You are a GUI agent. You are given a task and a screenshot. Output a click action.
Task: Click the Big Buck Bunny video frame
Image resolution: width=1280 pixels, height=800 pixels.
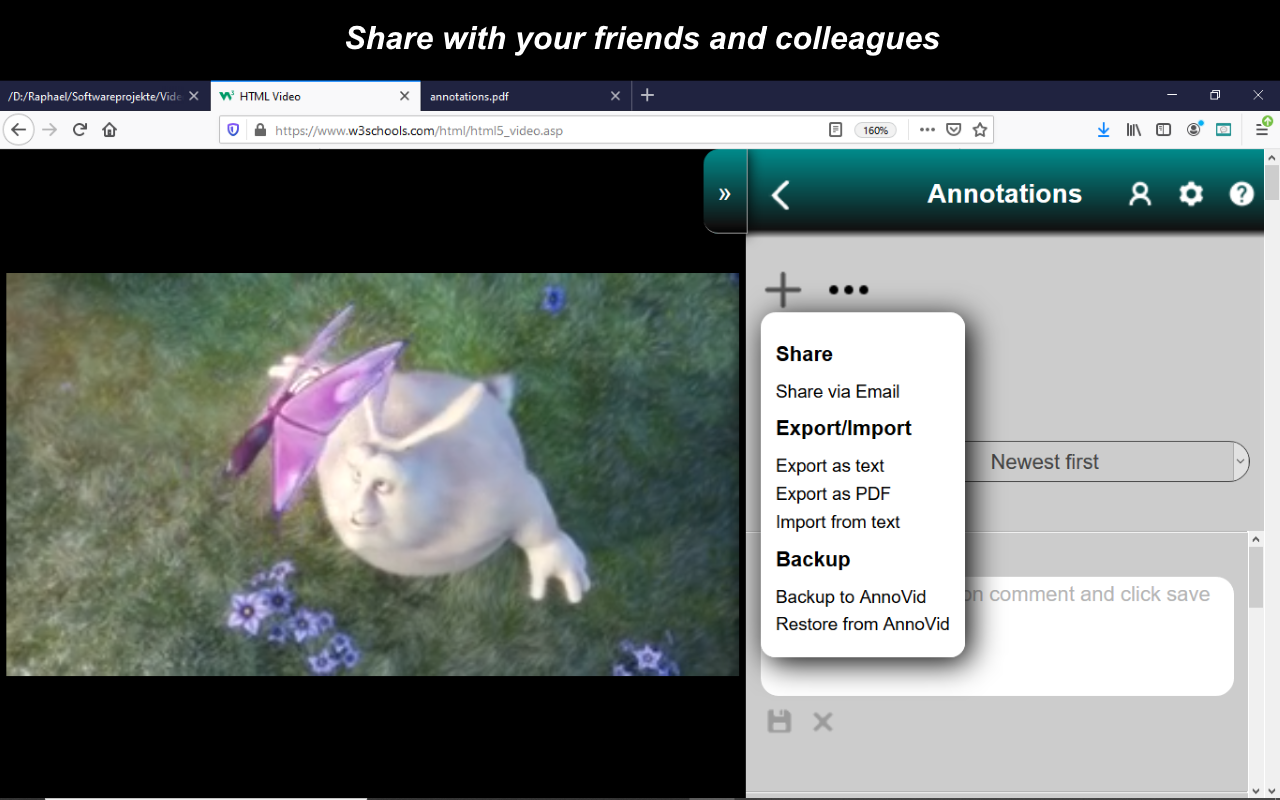(372, 474)
